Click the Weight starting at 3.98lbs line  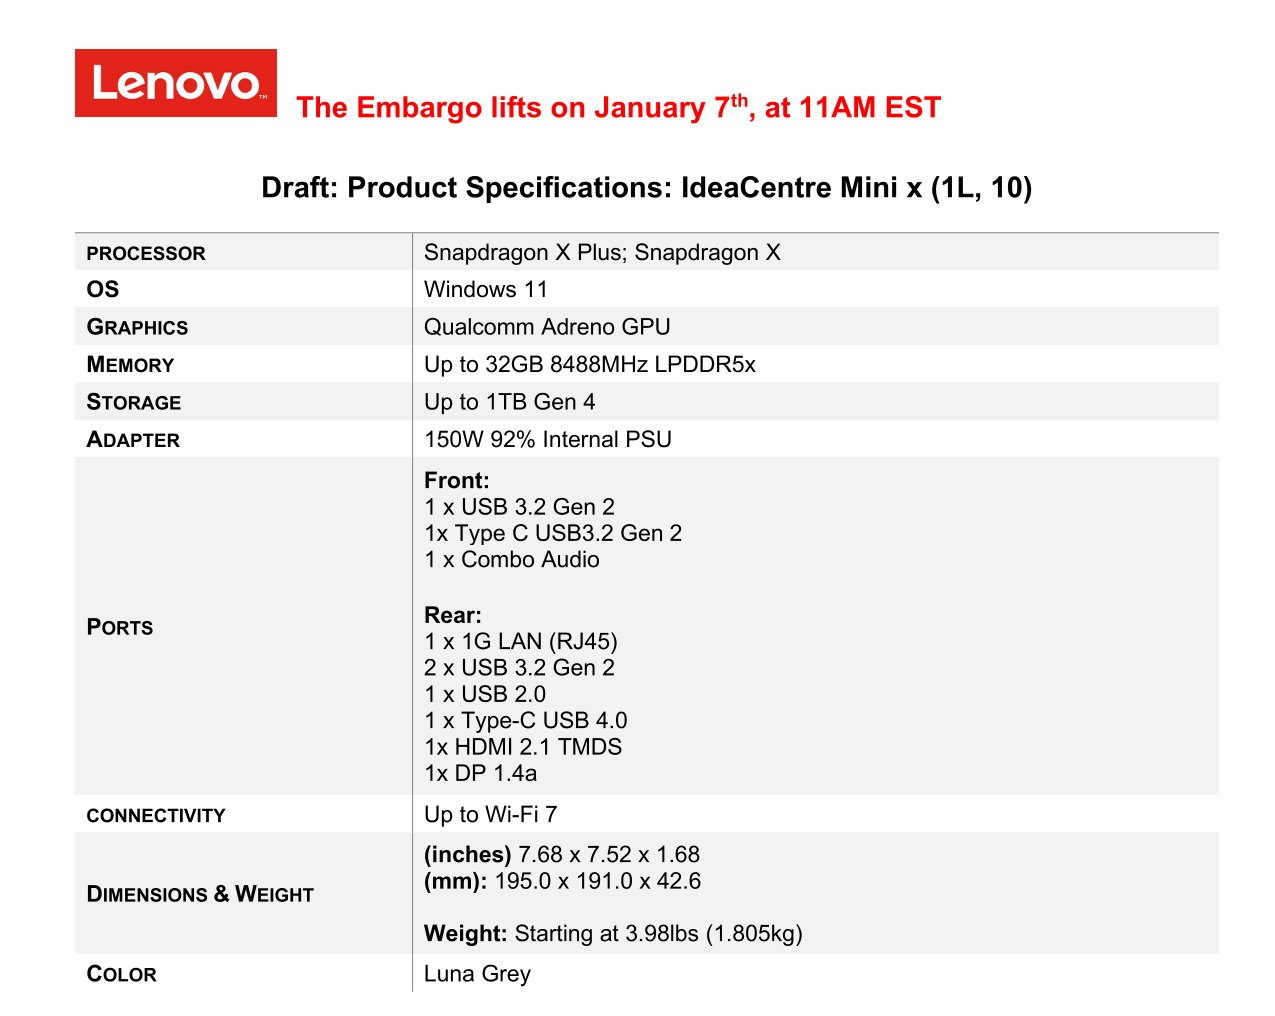click(x=613, y=934)
